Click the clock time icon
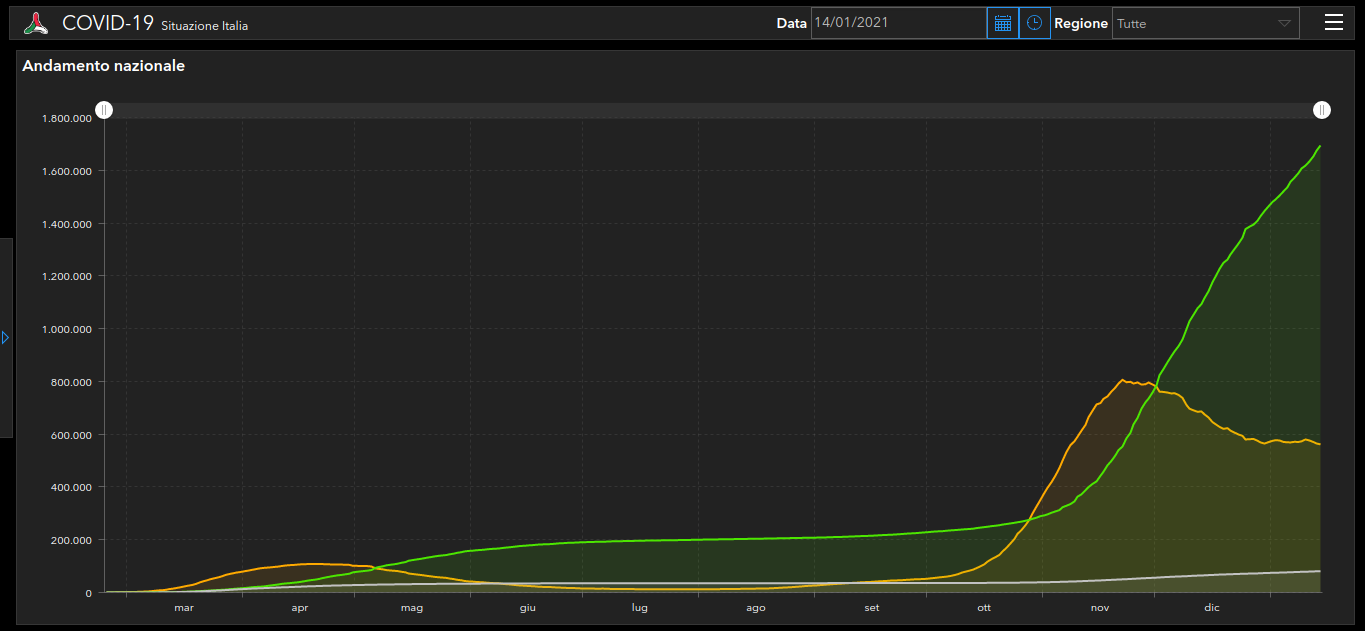Viewport: 1365px width, 631px height. pos(1035,23)
